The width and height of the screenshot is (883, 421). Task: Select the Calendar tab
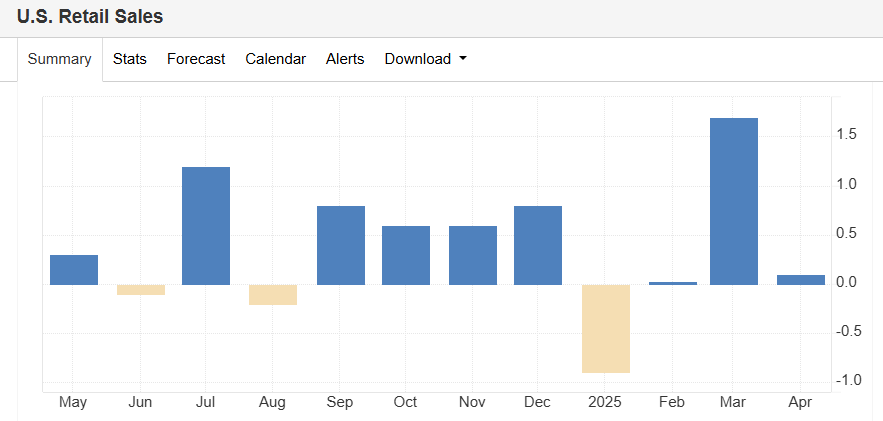[x=275, y=59]
